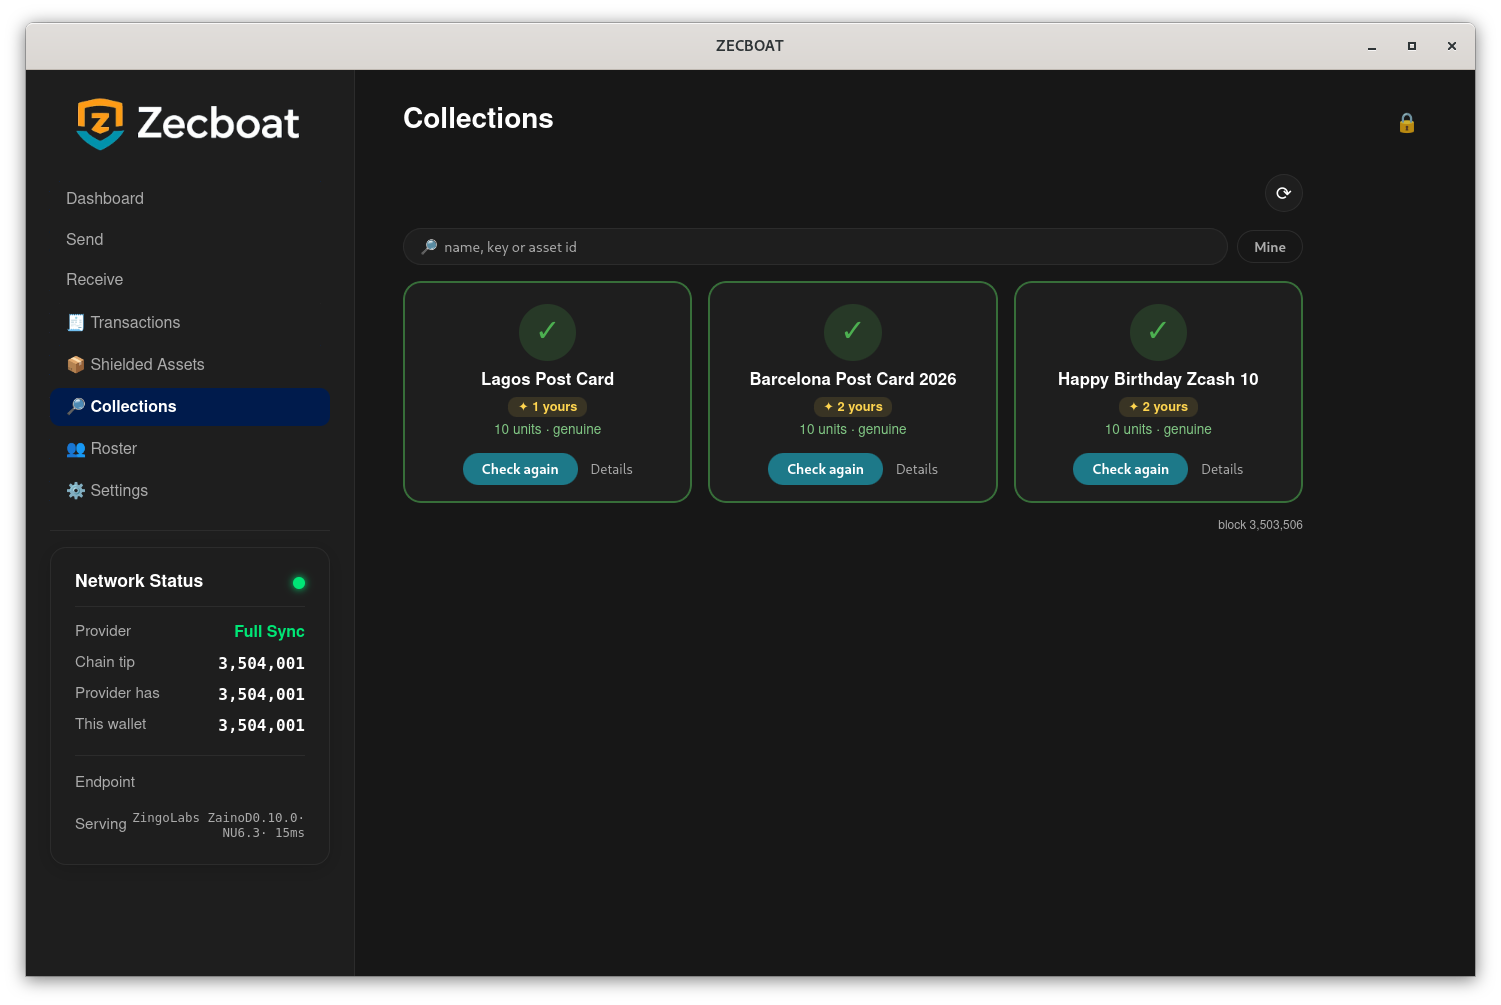Click the 'Lagos Post Card' title
The image size is (1501, 1005).
pos(547,379)
